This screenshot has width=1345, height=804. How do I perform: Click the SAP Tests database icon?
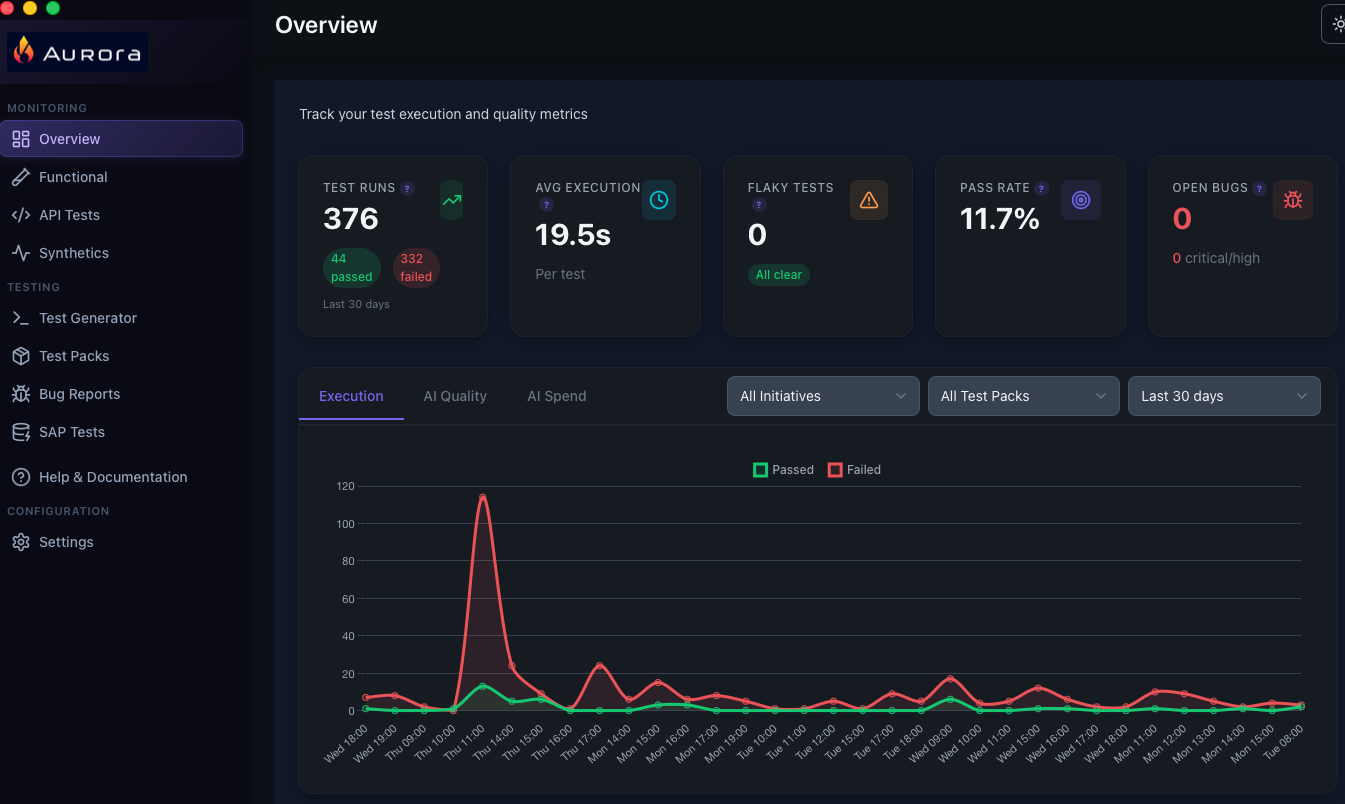point(21,432)
